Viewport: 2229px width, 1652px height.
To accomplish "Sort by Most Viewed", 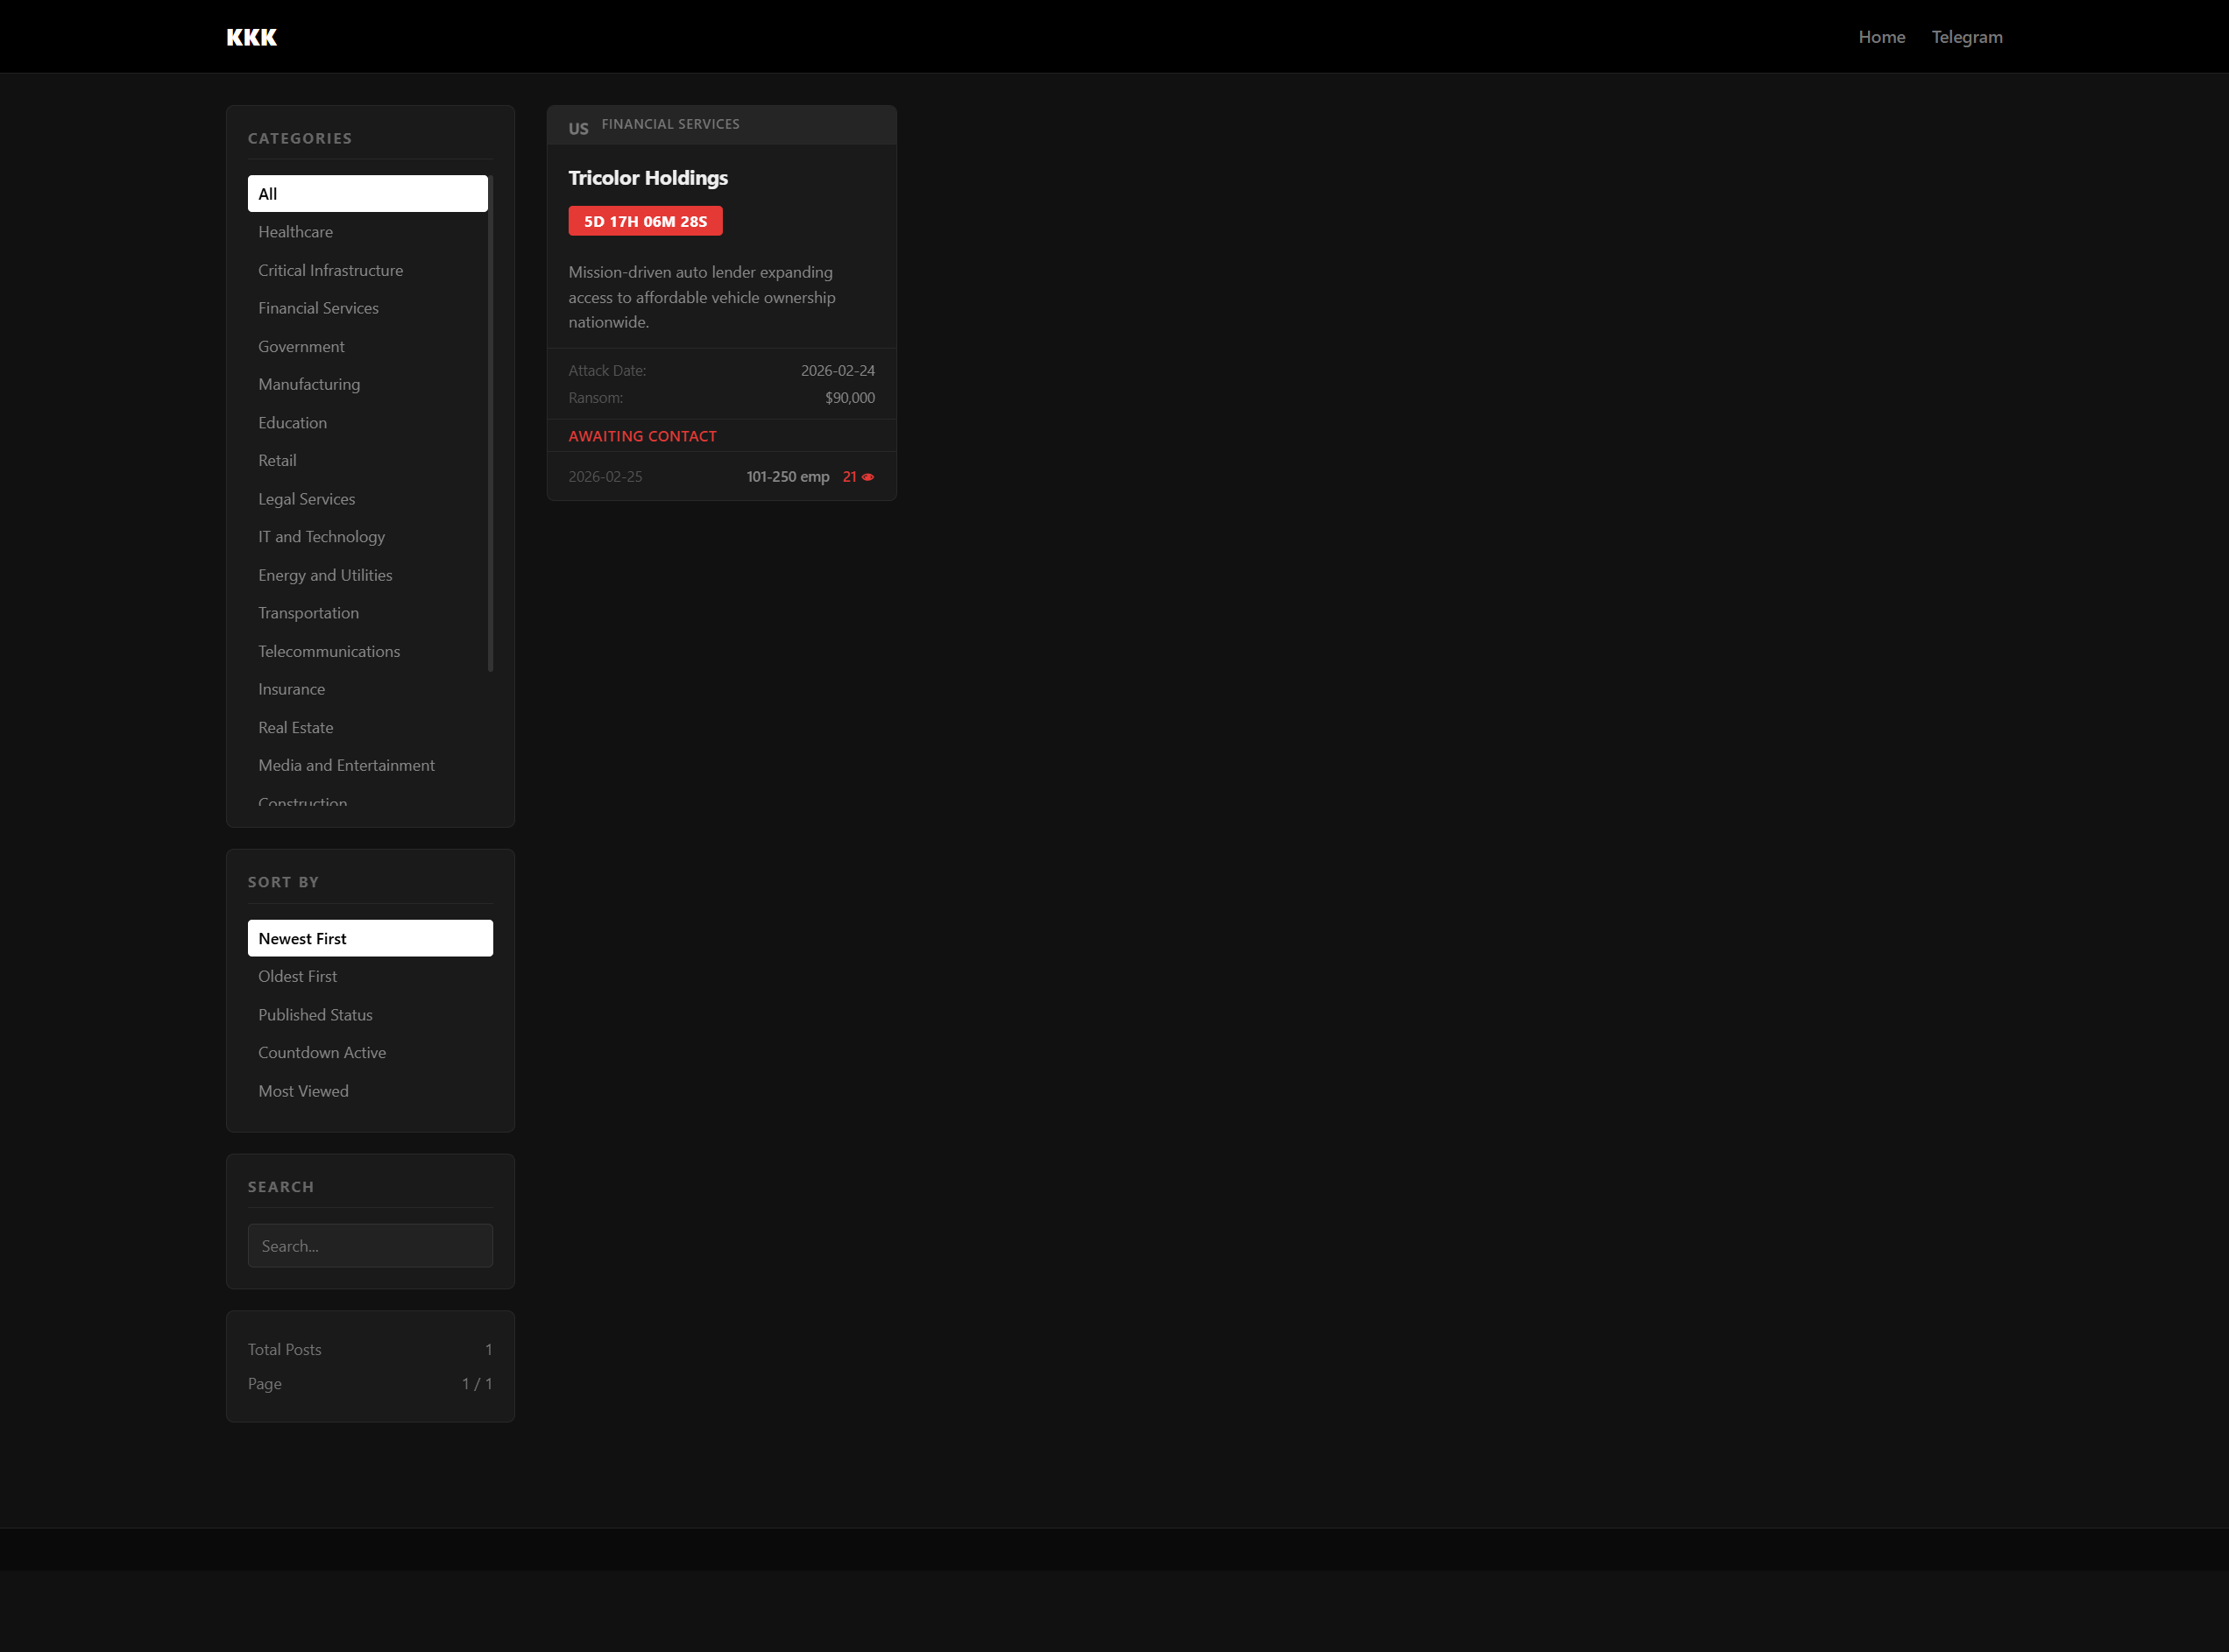I will tap(303, 1091).
